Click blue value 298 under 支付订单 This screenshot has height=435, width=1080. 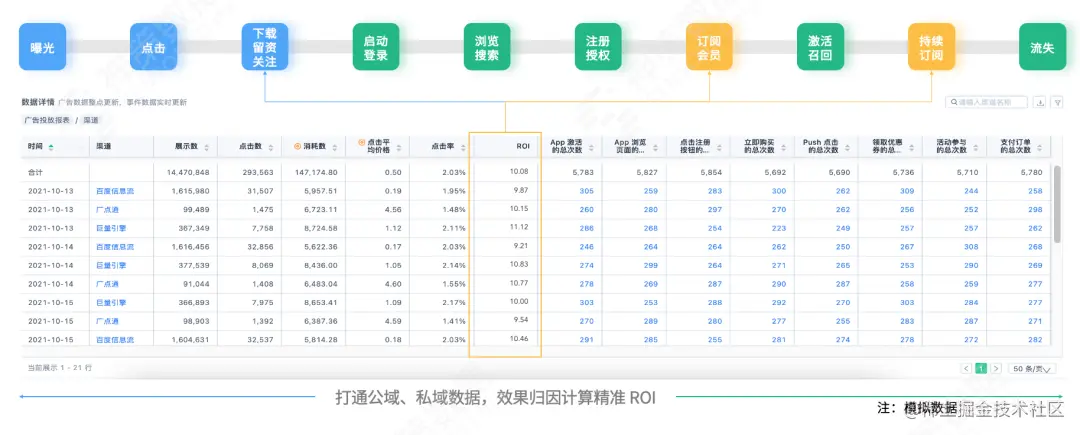coord(1035,209)
